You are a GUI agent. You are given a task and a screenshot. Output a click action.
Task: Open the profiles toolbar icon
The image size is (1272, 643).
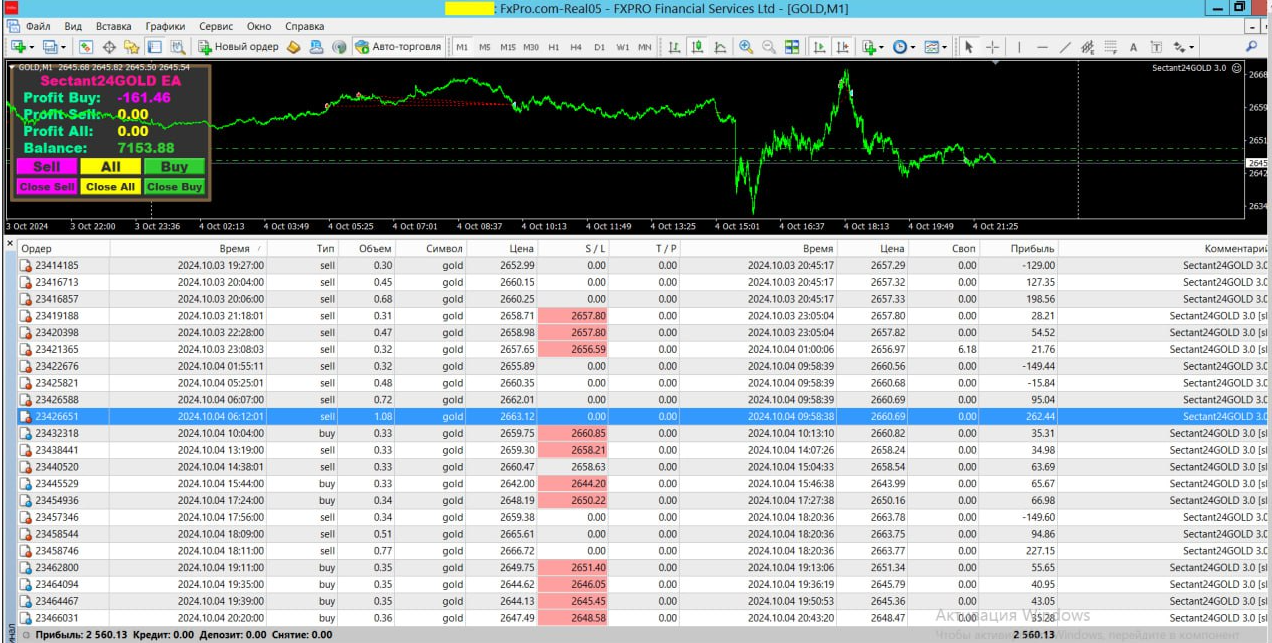[49, 47]
